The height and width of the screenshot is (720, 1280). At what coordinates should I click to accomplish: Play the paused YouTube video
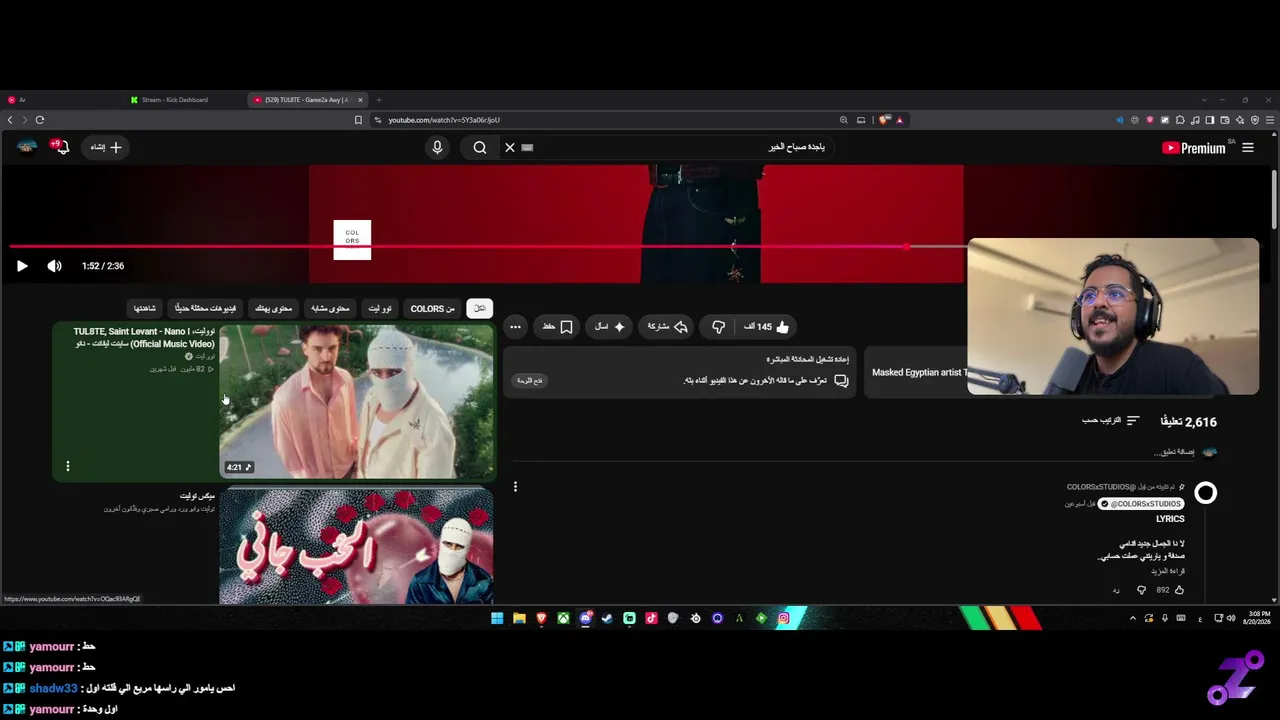click(22, 266)
